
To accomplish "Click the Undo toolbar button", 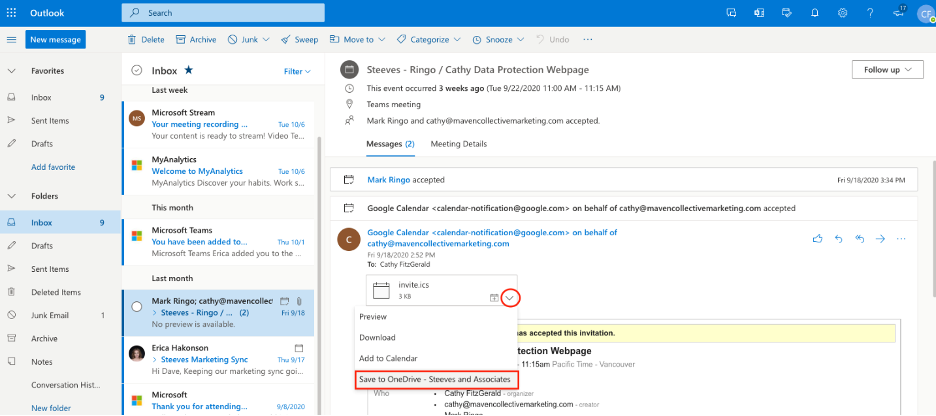I will [552, 39].
